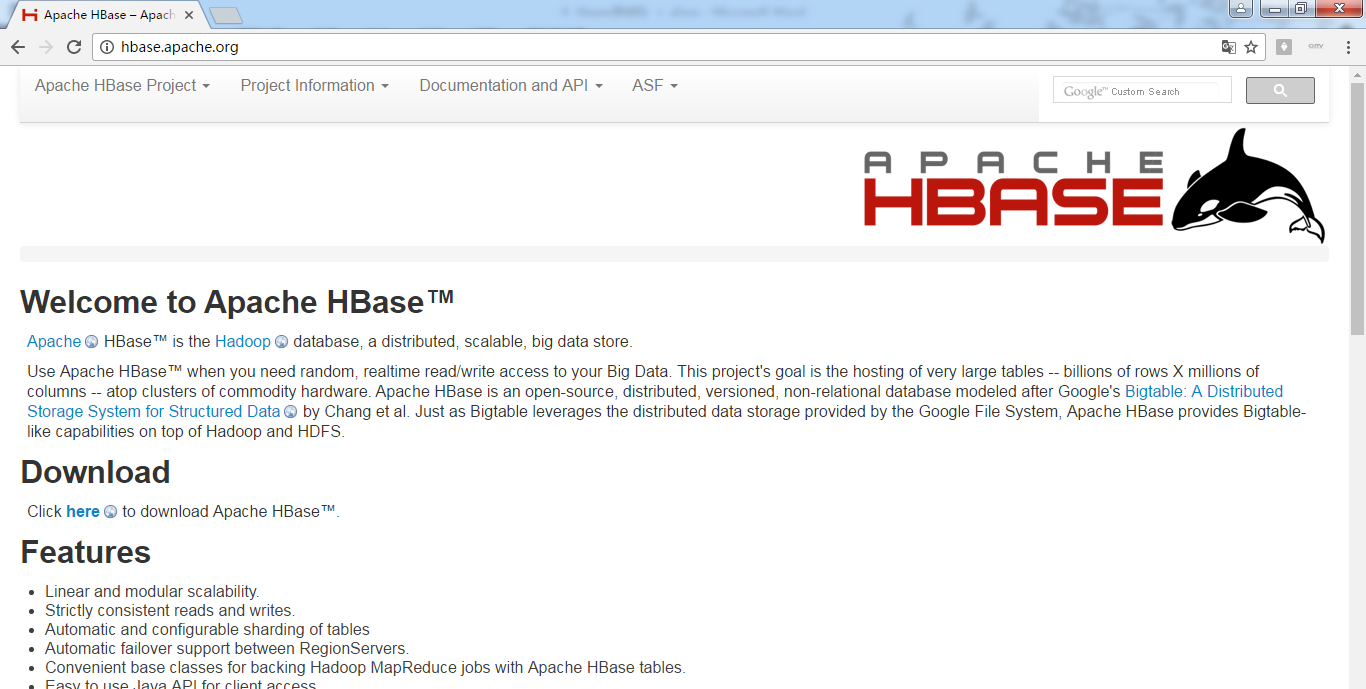Open the translate page icon

pos(1228,47)
